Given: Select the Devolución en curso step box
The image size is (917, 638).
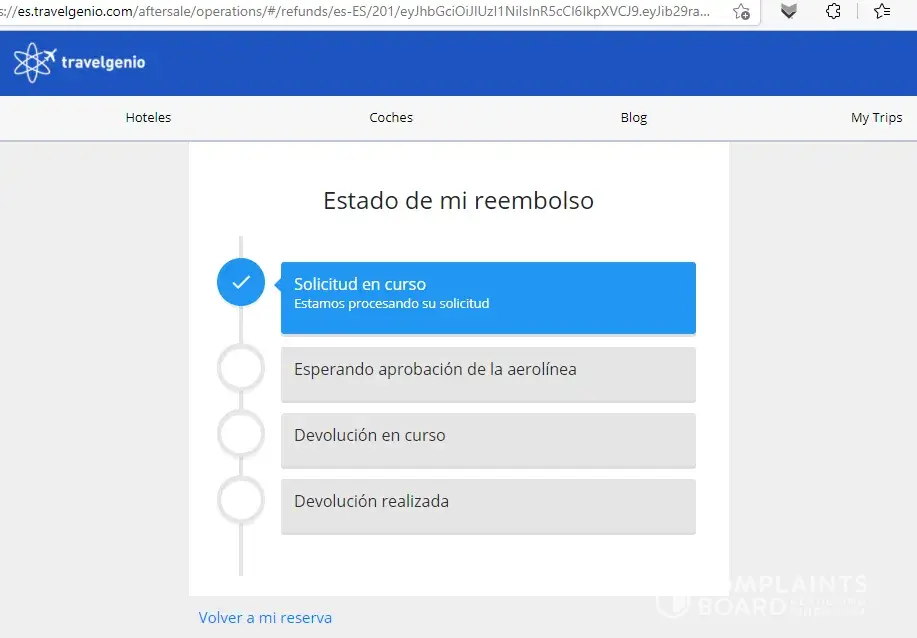Looking at the screenshot, I should point(488,440).
